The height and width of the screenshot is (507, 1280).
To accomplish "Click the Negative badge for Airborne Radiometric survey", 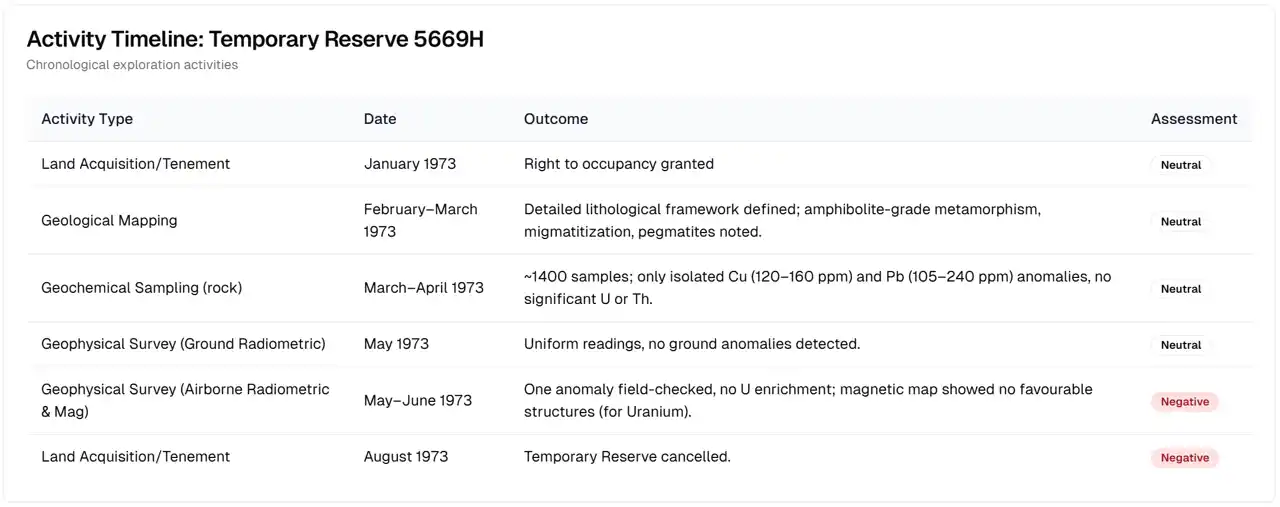I will coord(1185,402).
